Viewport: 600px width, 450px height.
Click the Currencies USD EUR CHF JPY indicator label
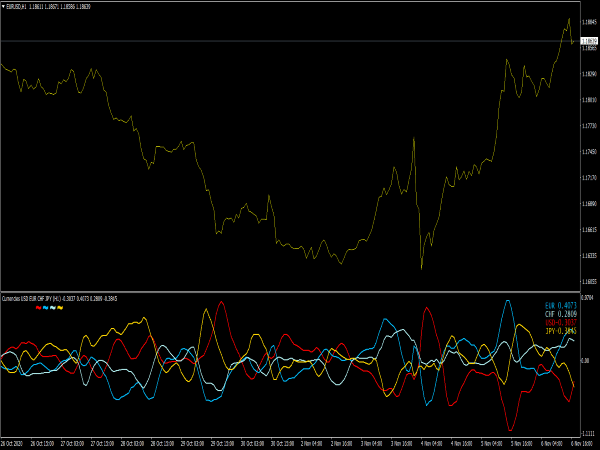[60, 299]
